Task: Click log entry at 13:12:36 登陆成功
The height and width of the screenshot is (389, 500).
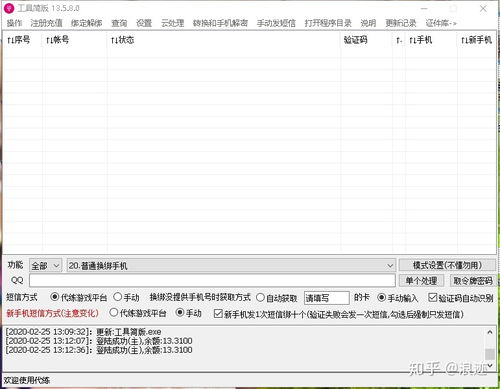Action: point(99,350)
